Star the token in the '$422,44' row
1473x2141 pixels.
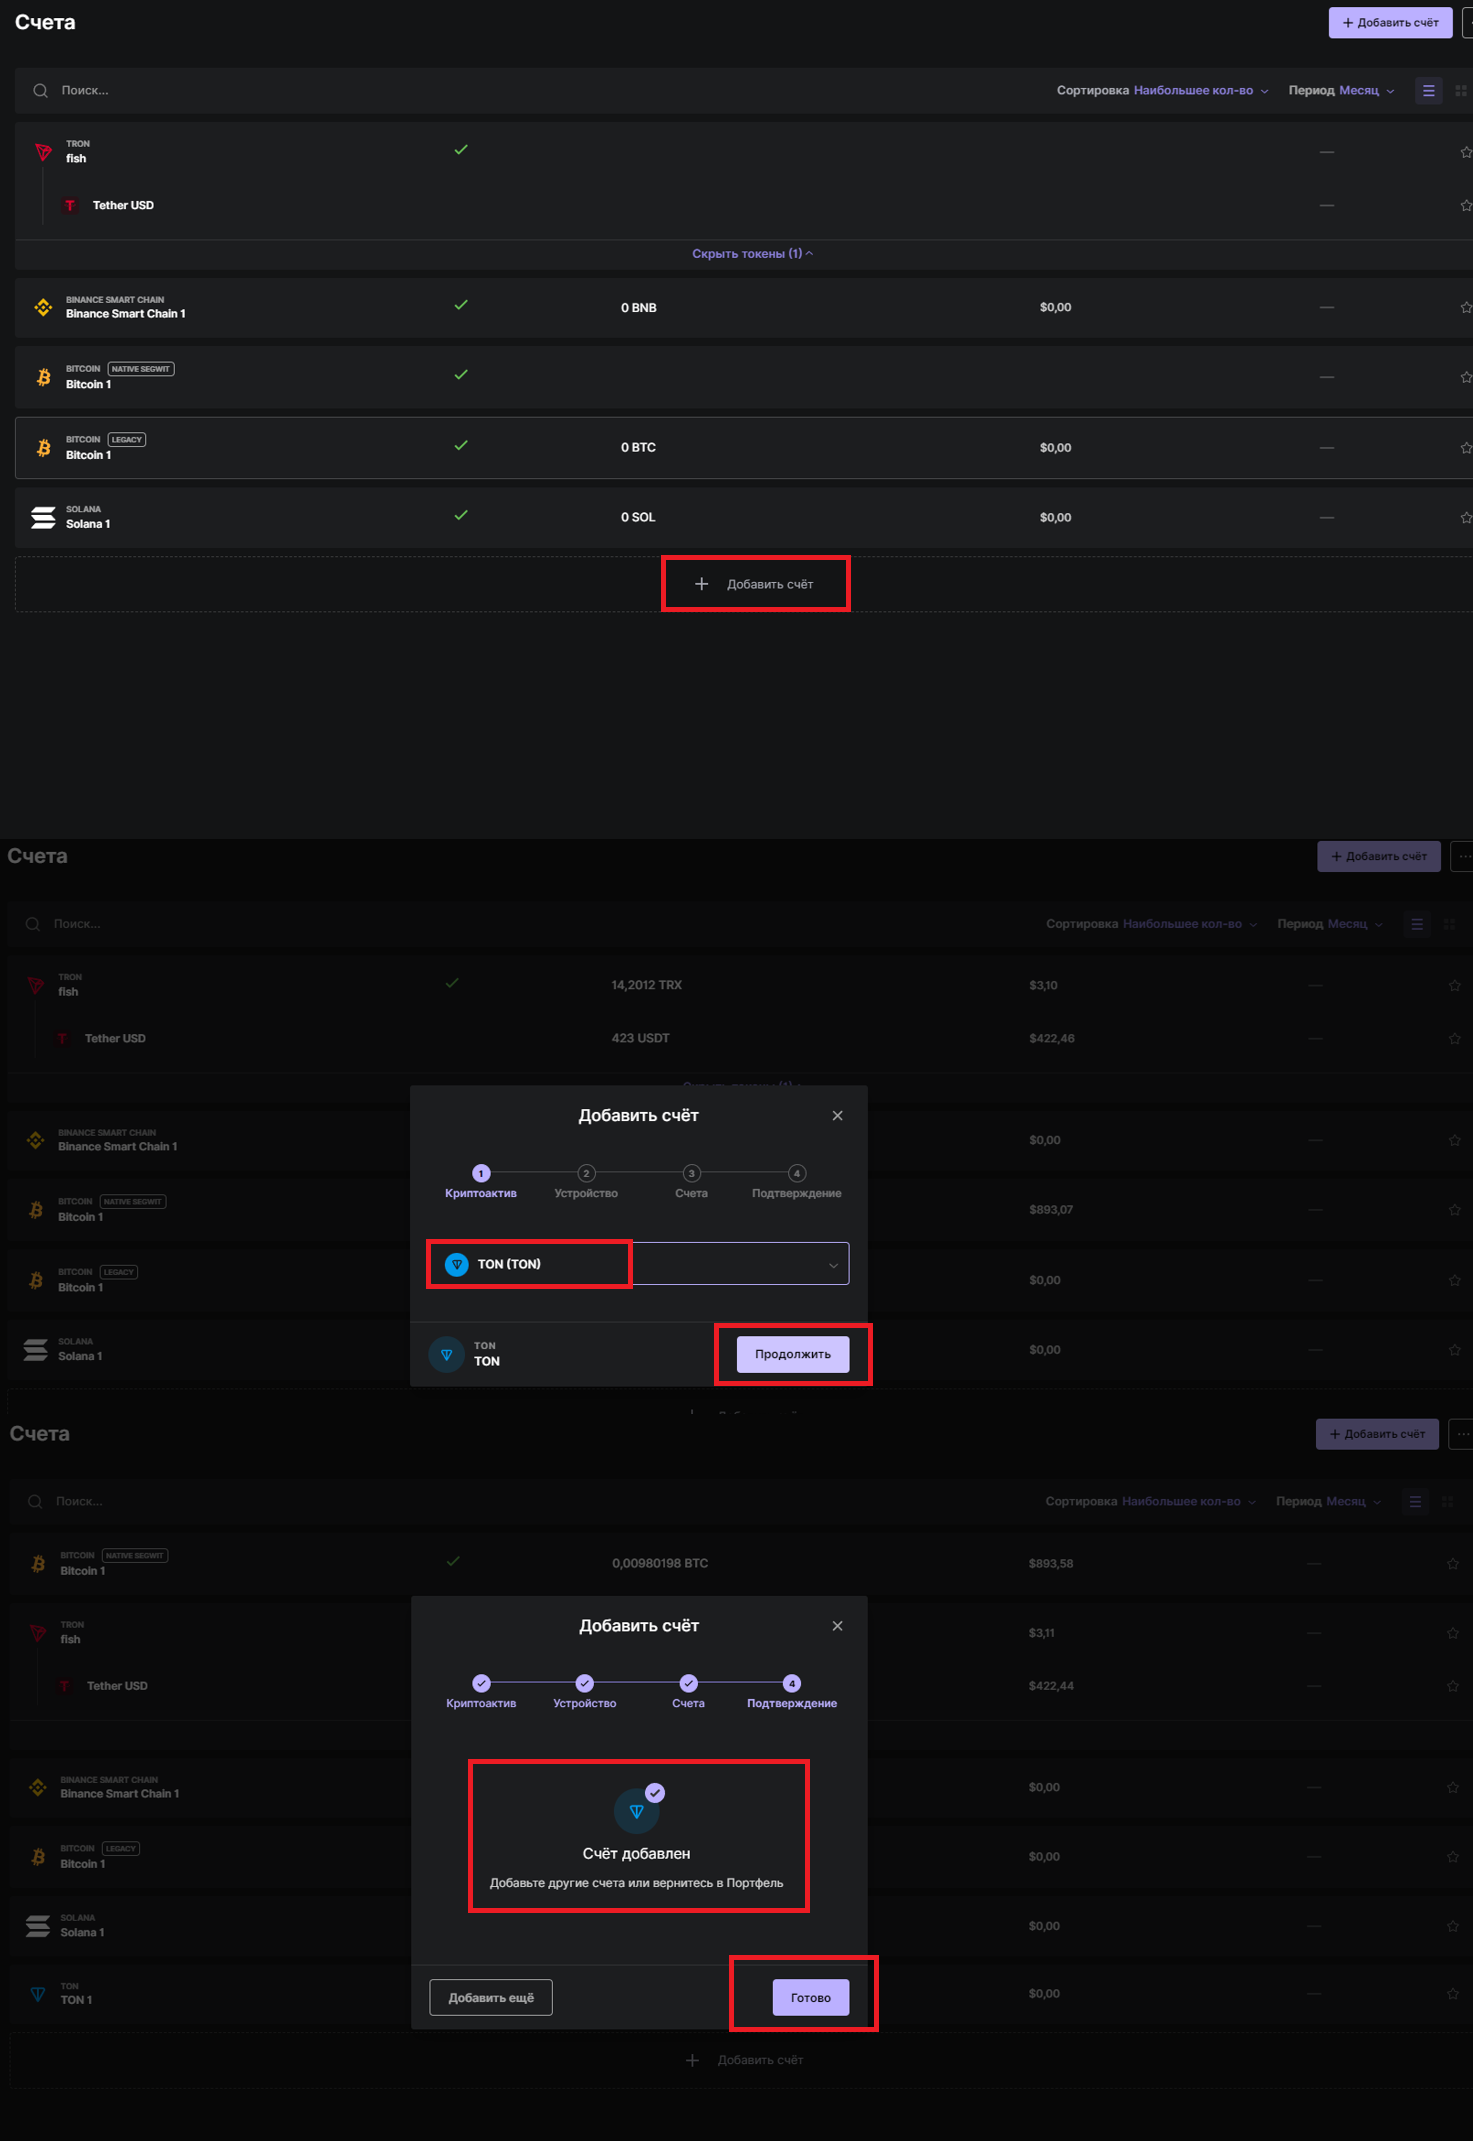click(1453, 1686)
